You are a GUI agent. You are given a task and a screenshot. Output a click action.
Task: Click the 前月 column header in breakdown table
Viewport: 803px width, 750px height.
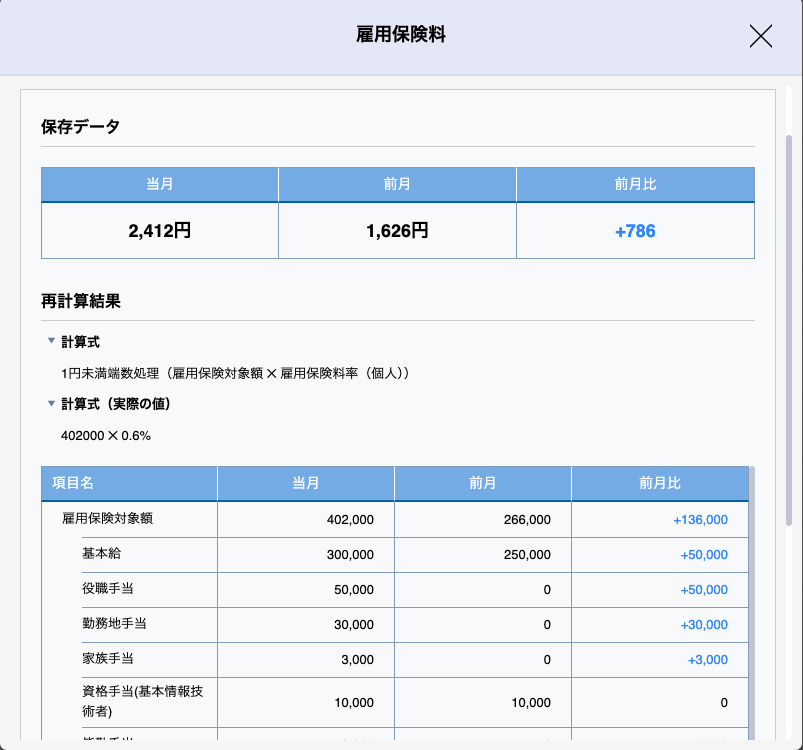483,483
